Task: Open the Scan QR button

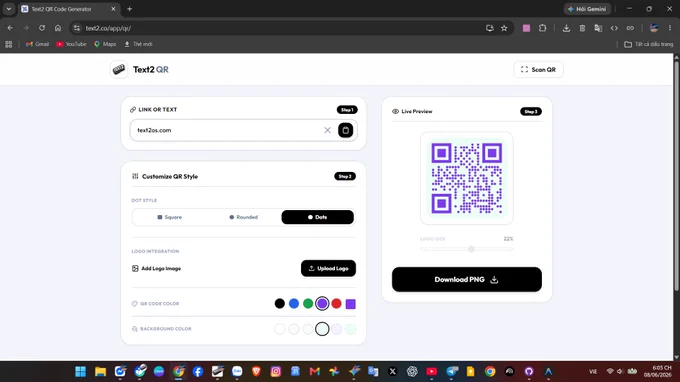Action: click(538, 69)
